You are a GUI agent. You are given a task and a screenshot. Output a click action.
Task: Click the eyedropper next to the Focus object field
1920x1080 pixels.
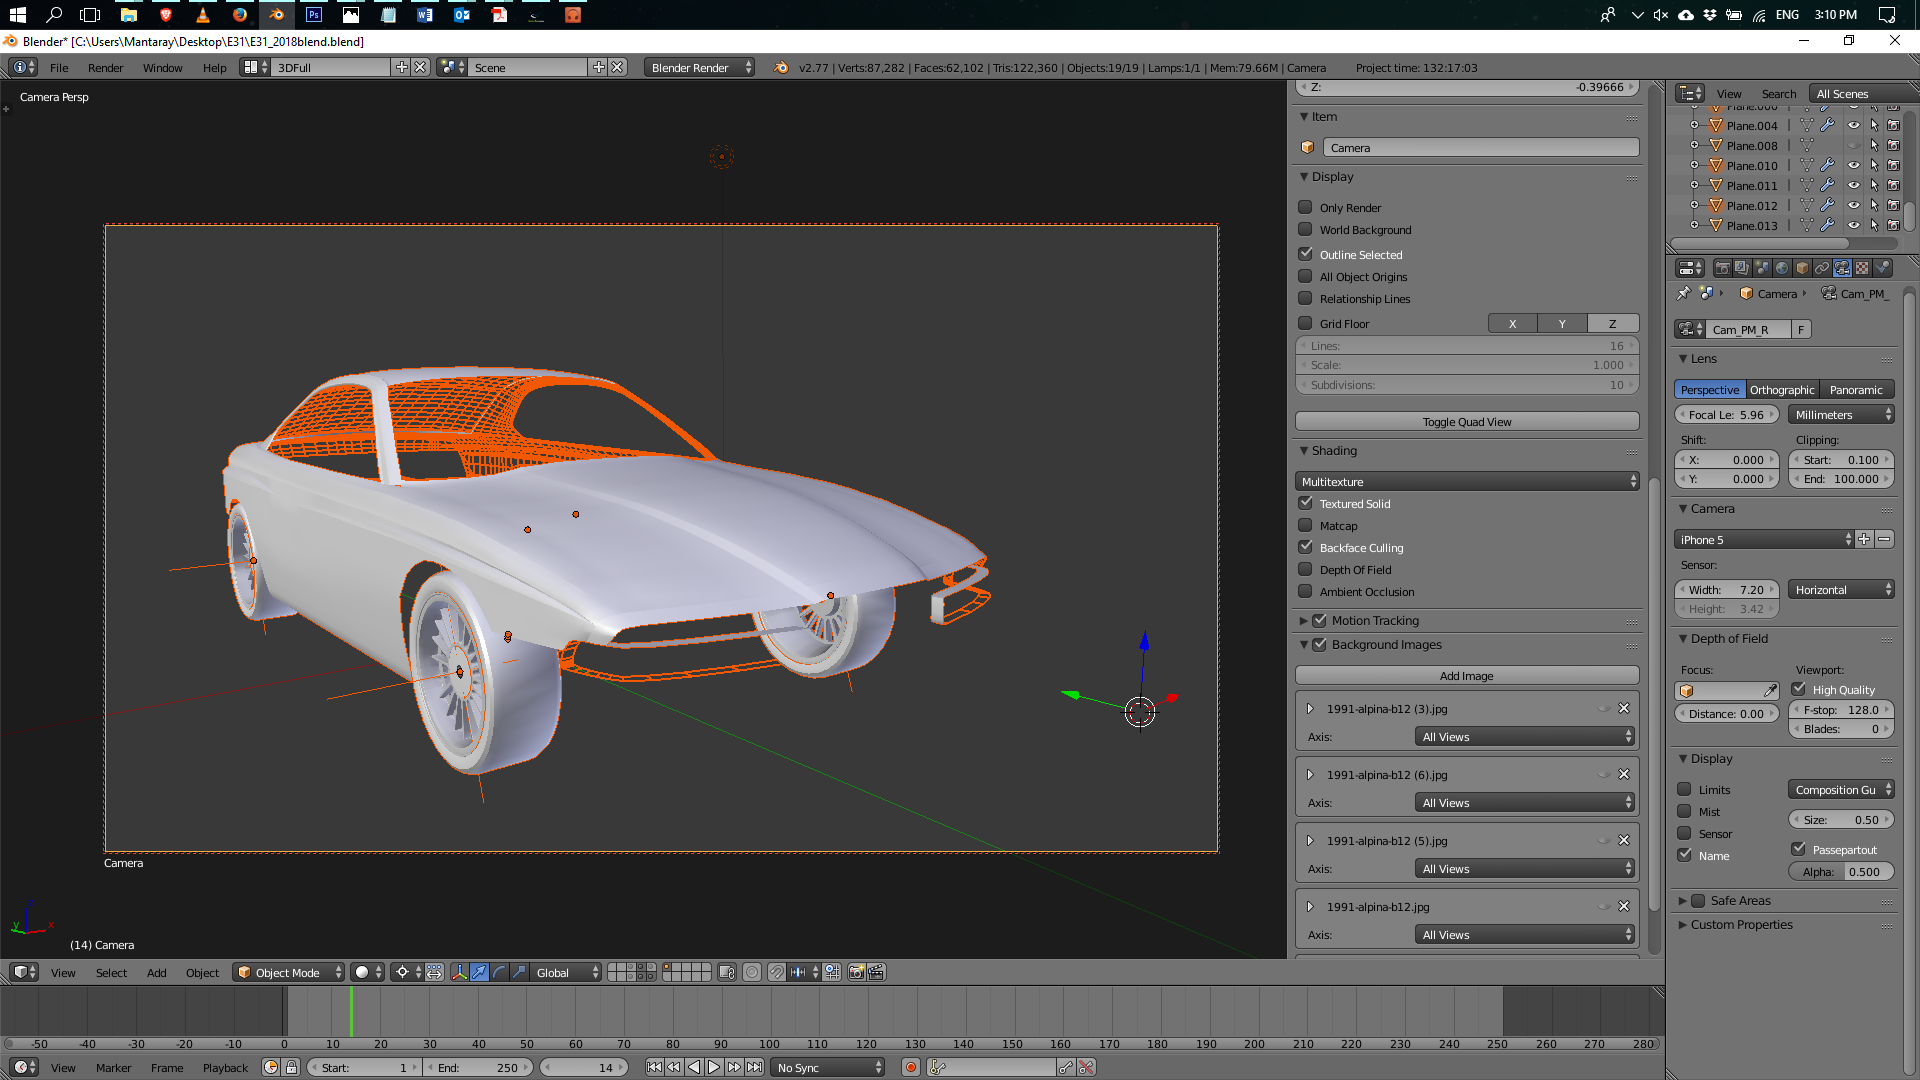(x=1770, y=690)
